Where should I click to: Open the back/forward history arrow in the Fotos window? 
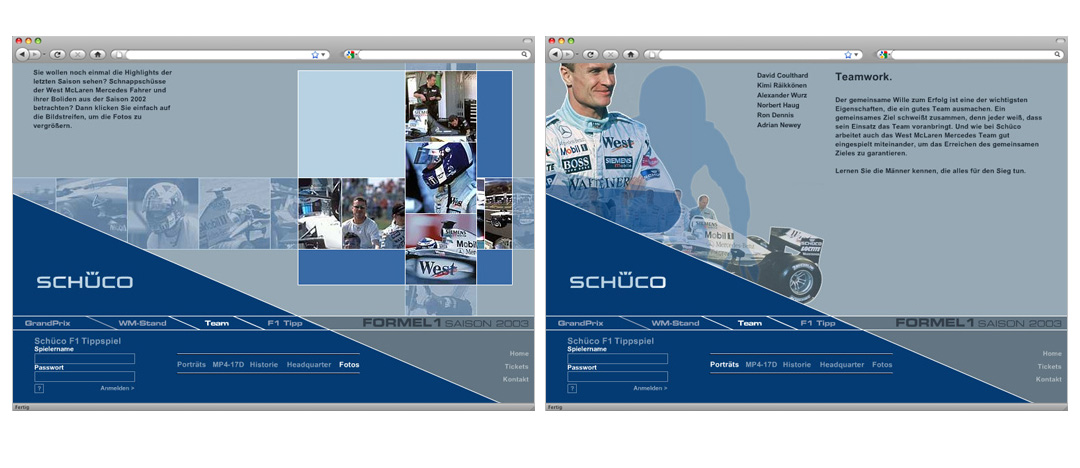pyautogui.click(x=44, y=54)
